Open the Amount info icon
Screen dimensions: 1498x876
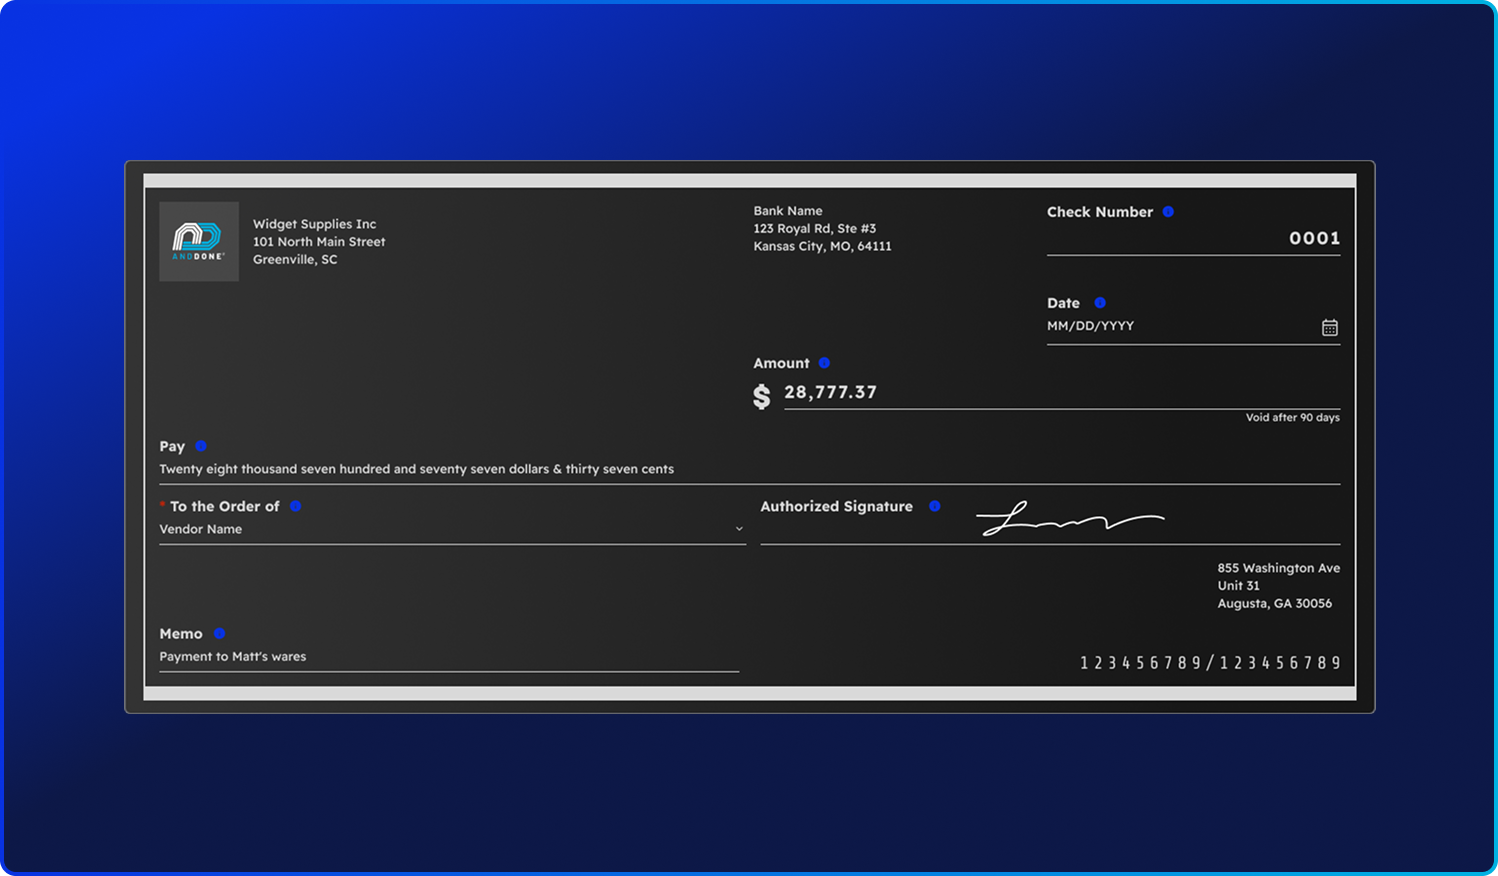coord(823,363)
